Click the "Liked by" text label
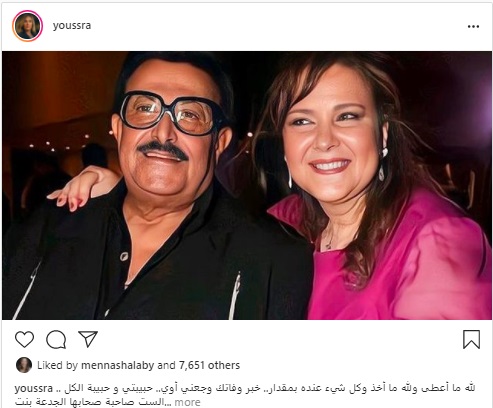 pos(57,365)
